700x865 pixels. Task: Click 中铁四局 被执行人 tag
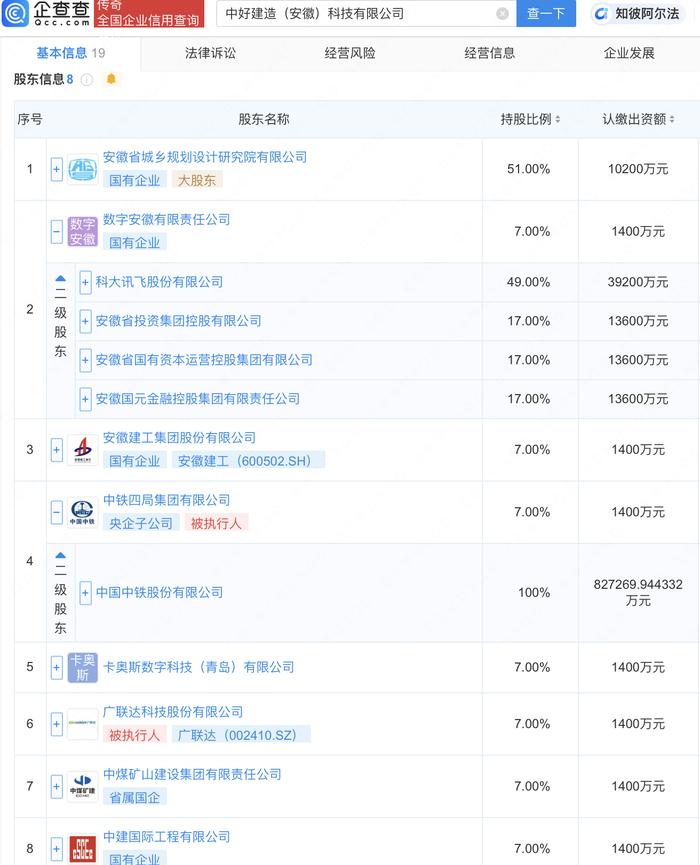pyautogui.click(x=216, y=524)
